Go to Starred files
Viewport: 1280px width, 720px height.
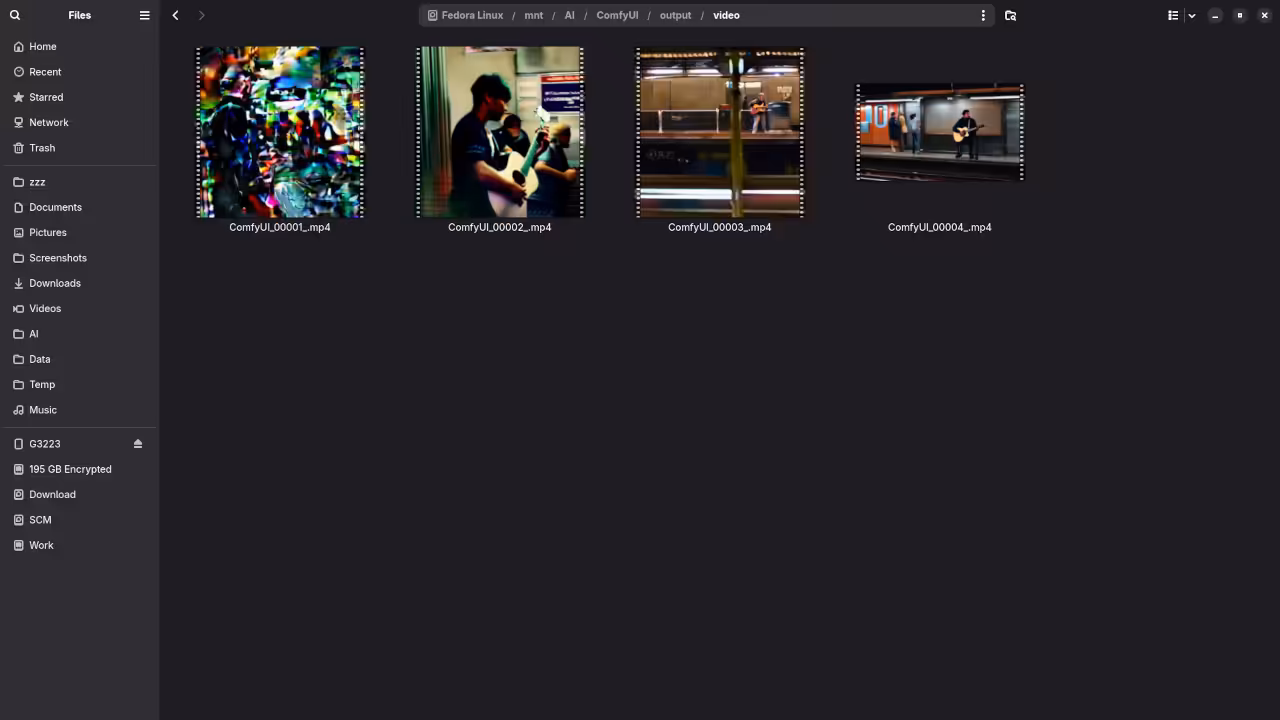45,97
